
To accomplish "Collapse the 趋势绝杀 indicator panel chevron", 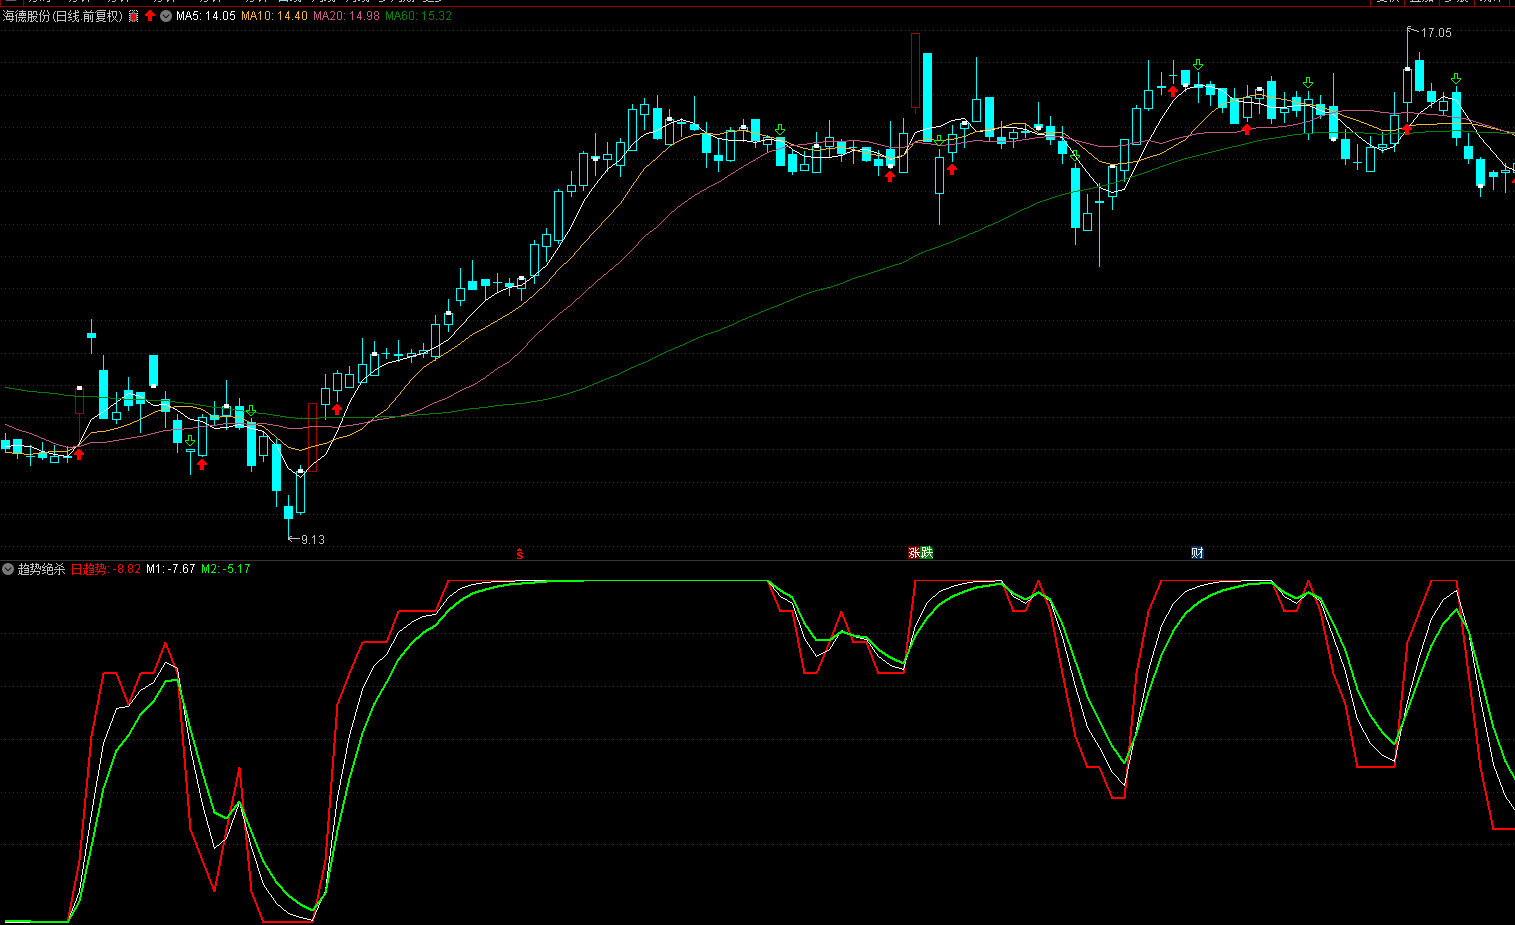I will (8, 569).
